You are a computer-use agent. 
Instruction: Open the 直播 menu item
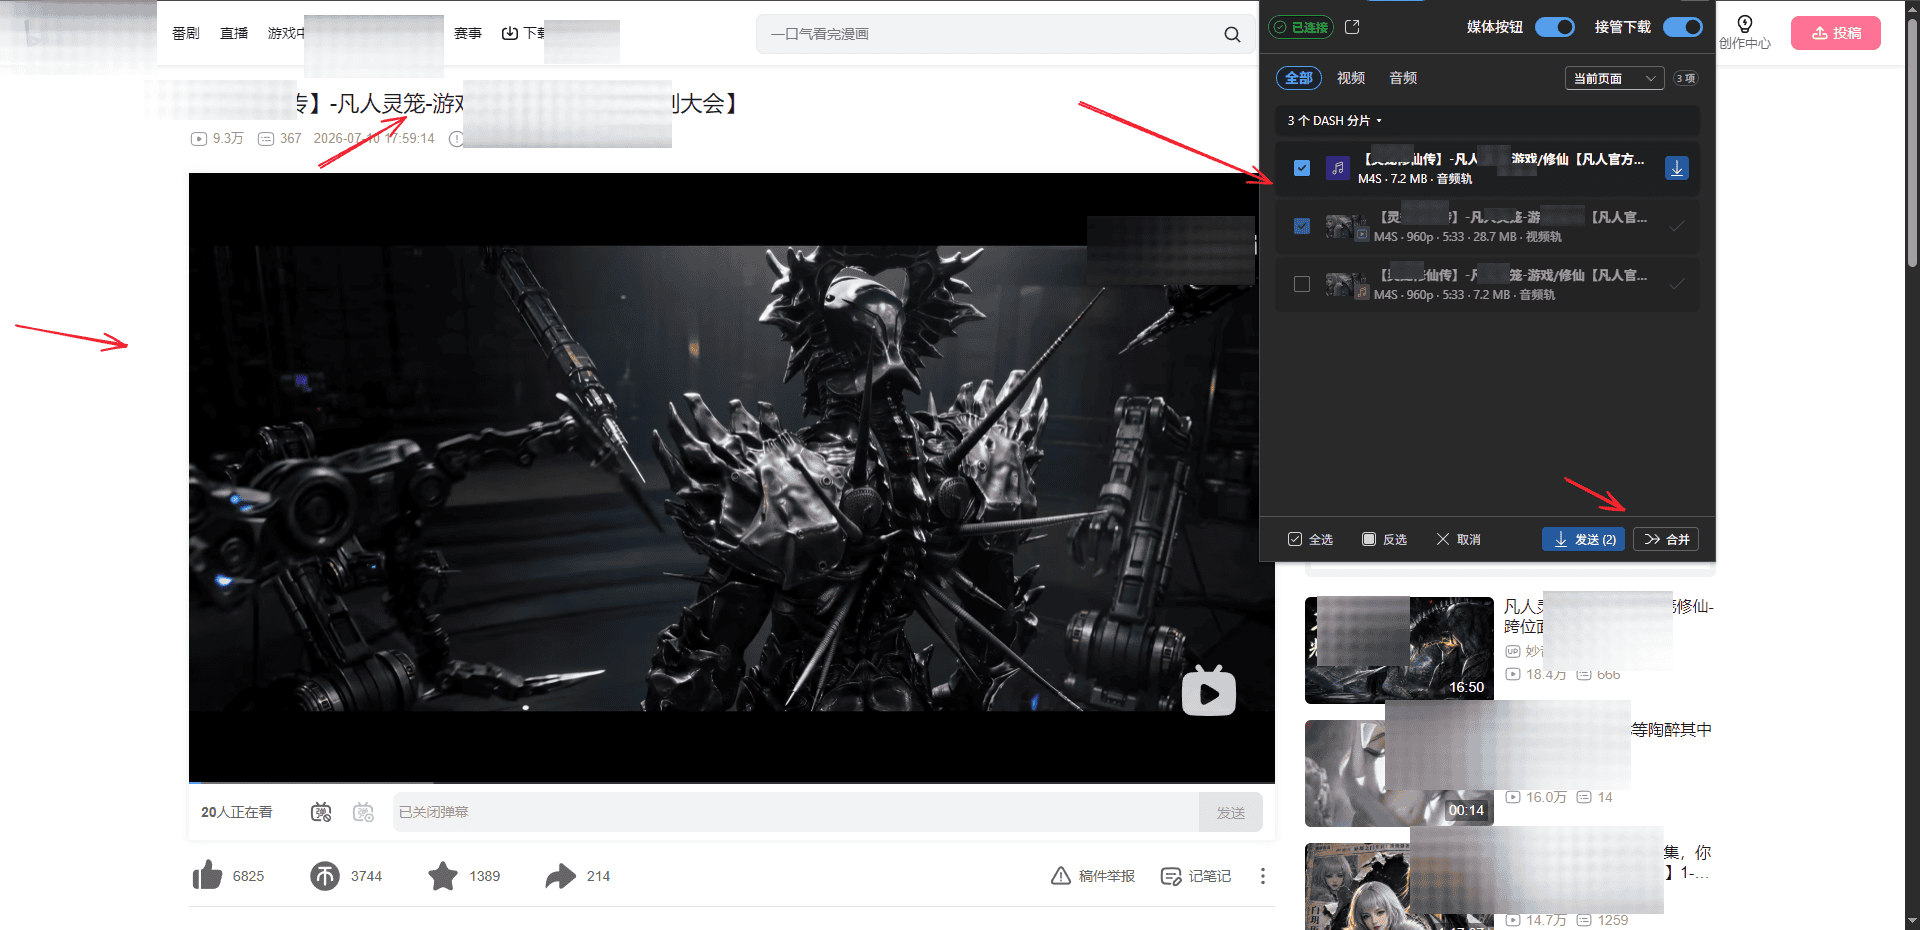[234, 33]
